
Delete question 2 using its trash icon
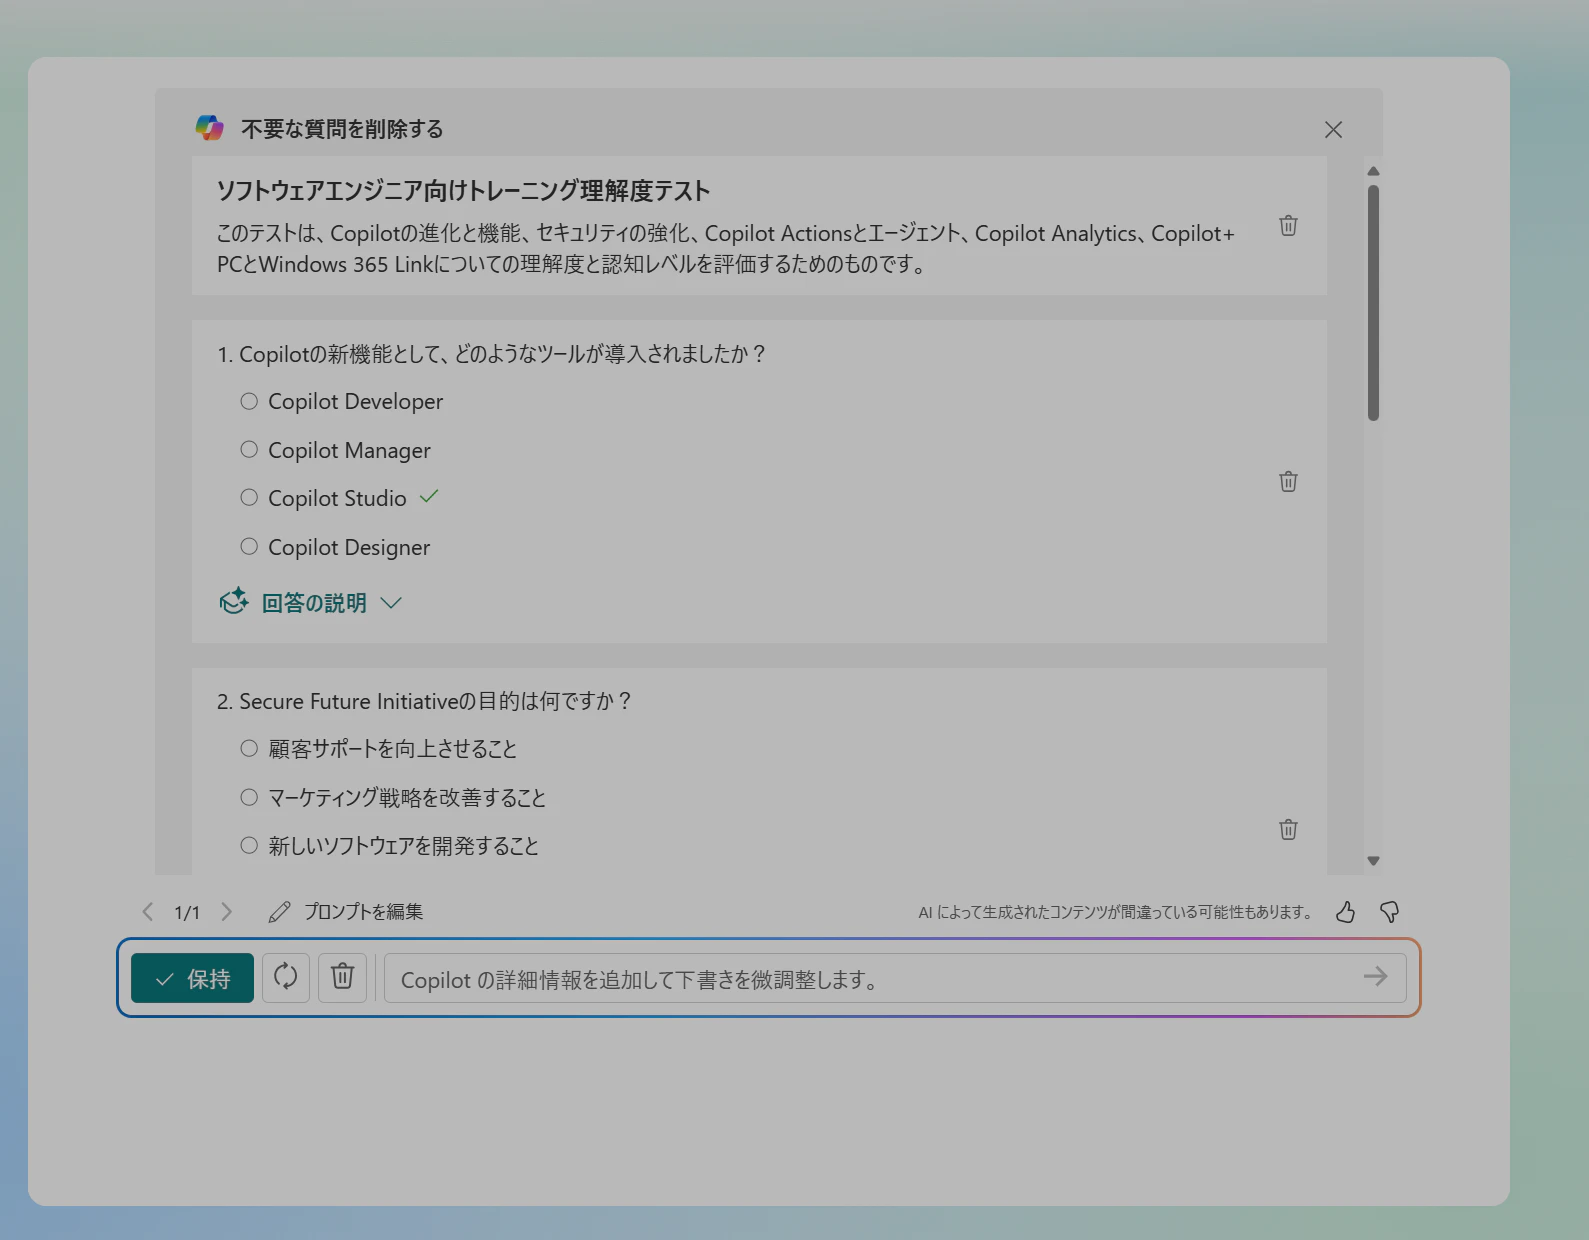pos(1288,829)
